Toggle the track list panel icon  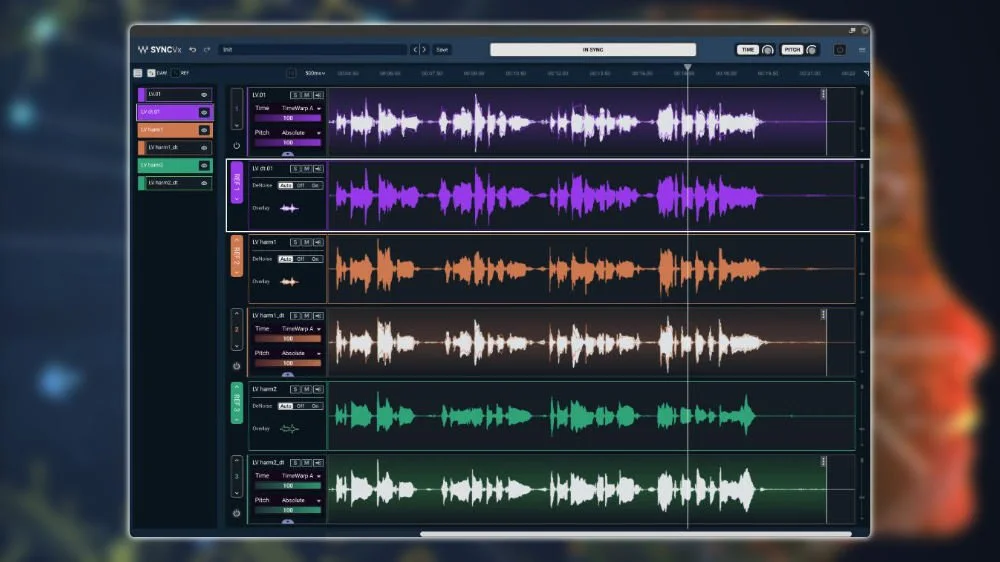(138, 73)
